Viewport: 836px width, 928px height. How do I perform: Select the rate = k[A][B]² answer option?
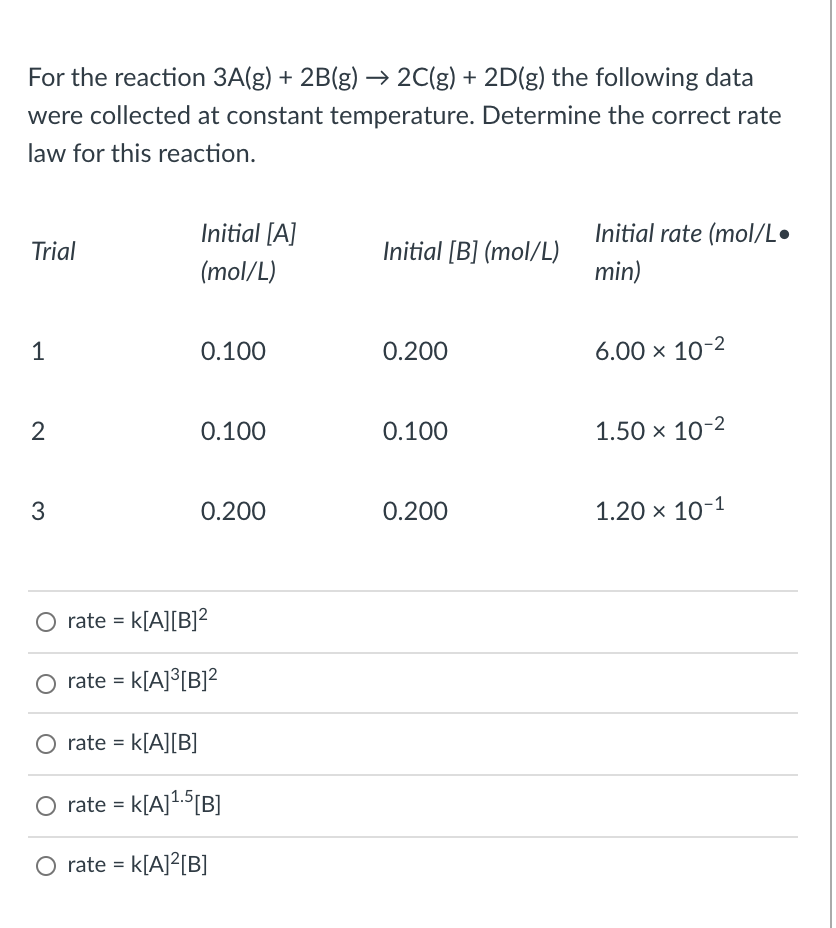pyautogui.click(x=46, y=621)
